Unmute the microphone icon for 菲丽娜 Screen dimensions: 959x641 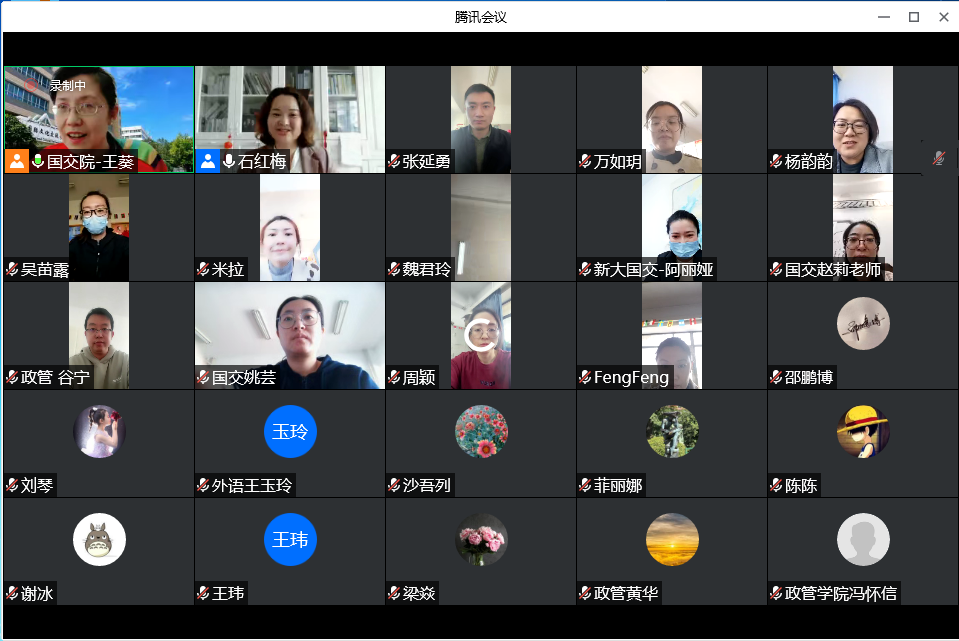pos(585,486)
